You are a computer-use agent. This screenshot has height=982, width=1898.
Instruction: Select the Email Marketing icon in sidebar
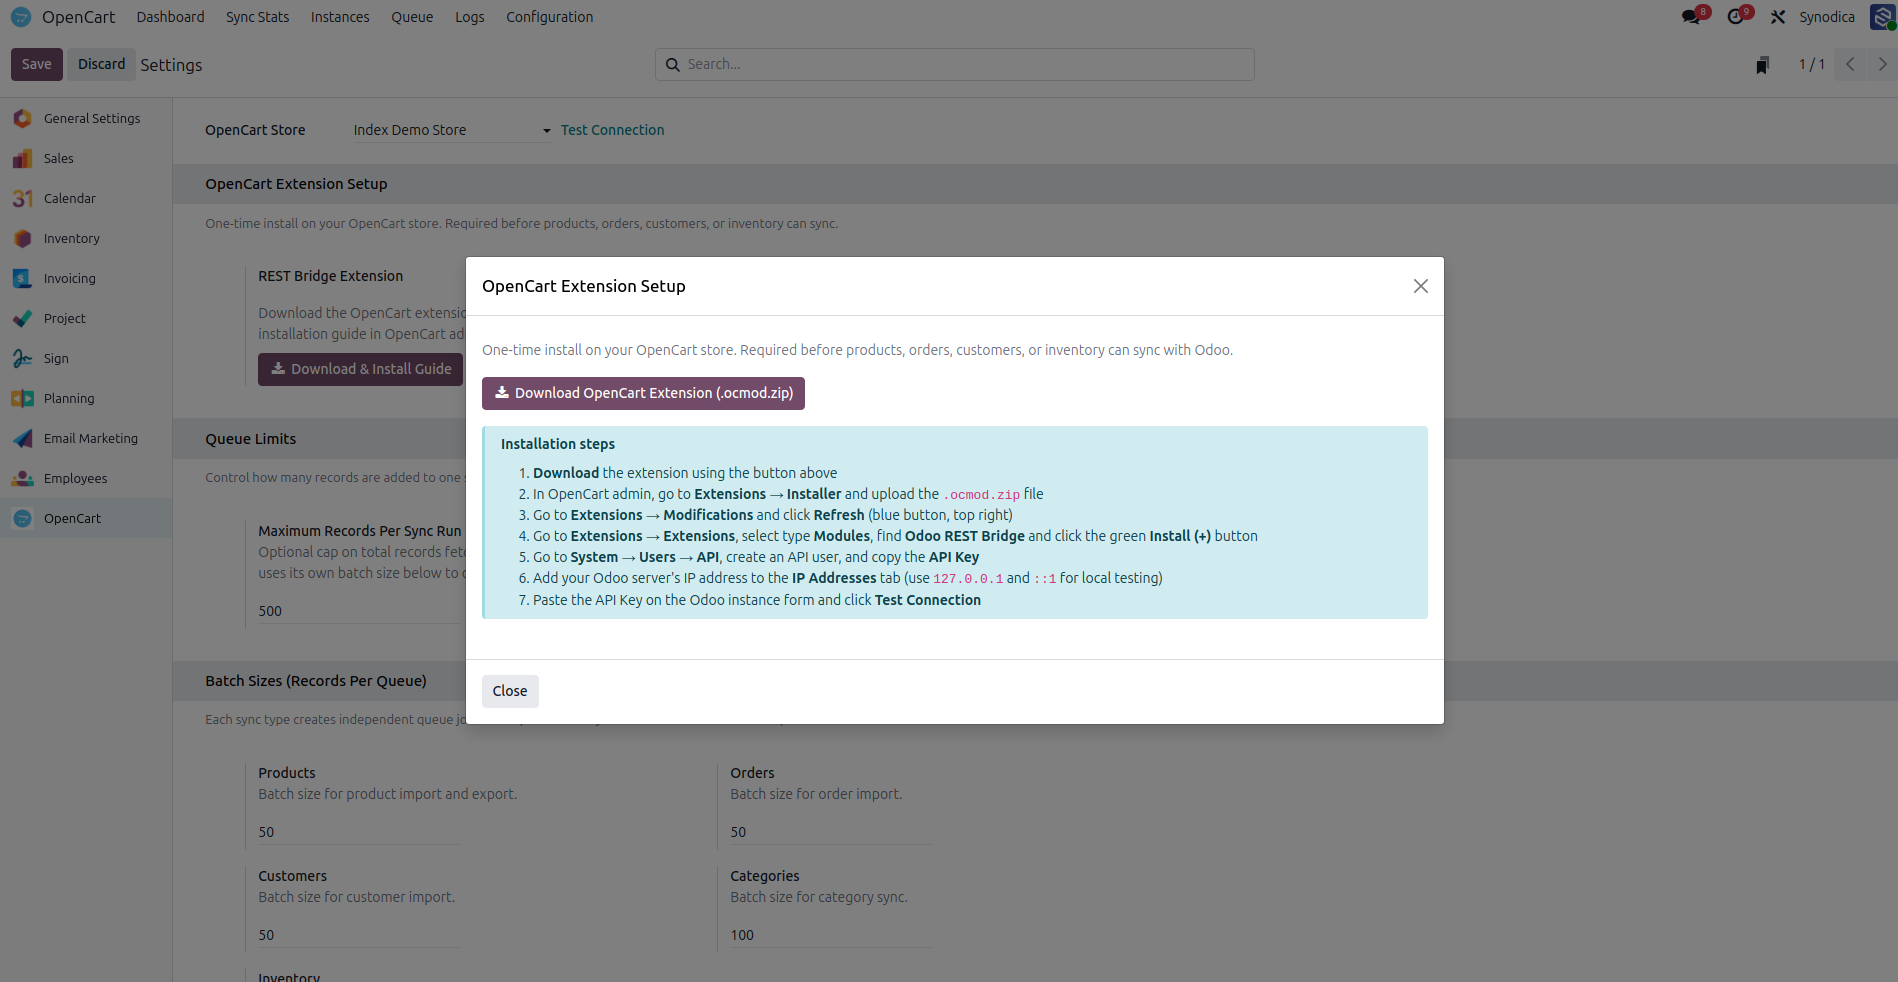click(22, 438)
